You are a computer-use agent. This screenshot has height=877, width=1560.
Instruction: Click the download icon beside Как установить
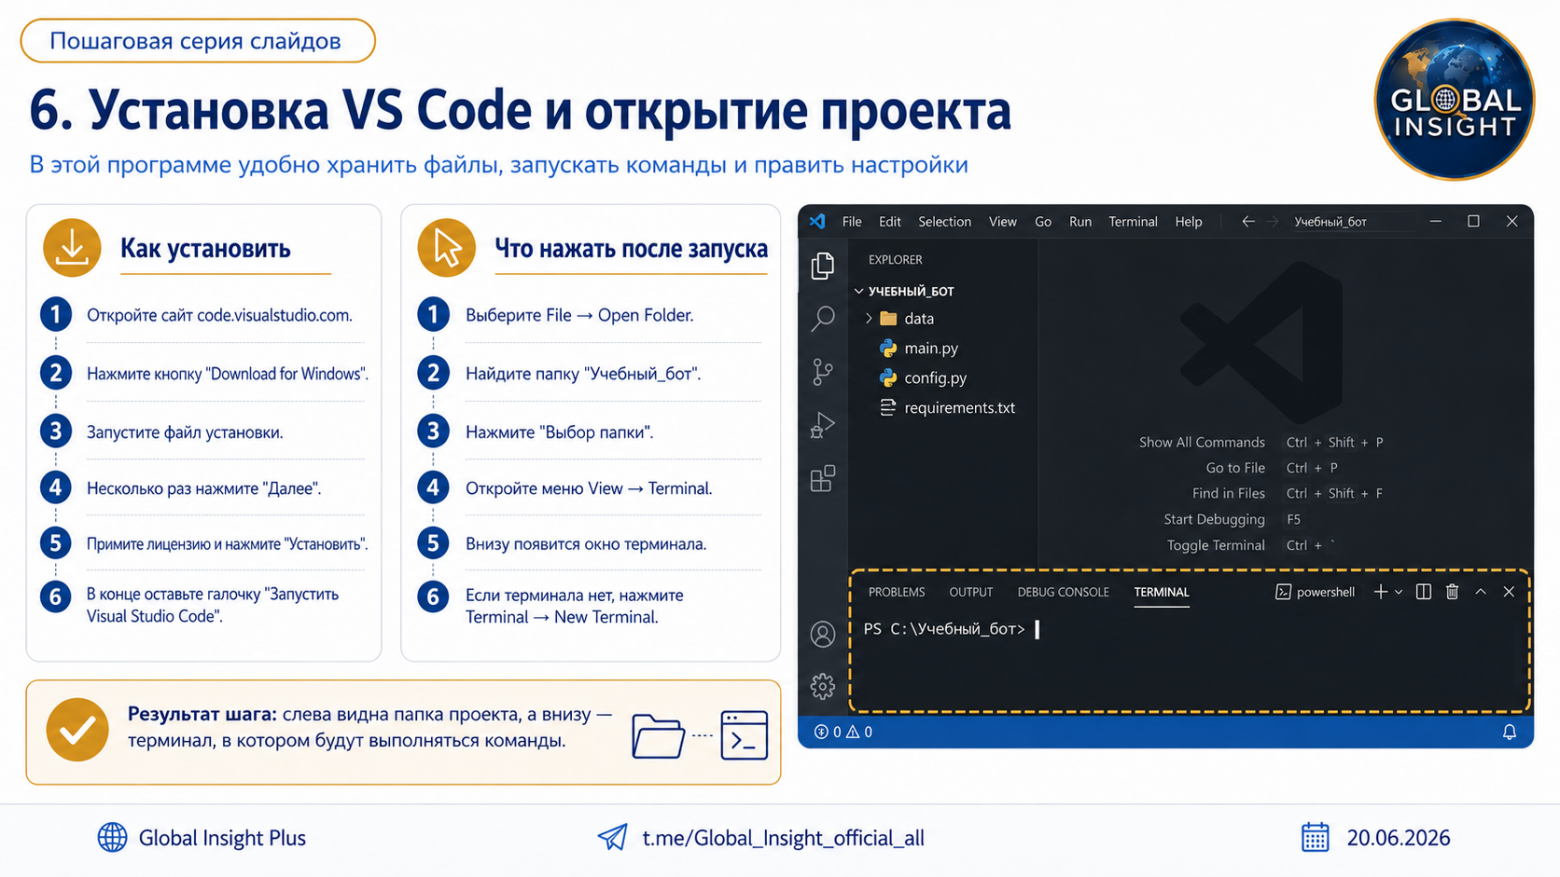pyautogui.click(x=72, y=248)
